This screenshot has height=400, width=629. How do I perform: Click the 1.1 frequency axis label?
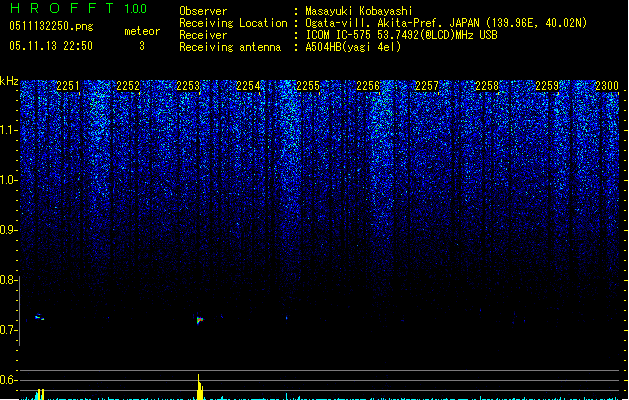click(x=8, y=130)
